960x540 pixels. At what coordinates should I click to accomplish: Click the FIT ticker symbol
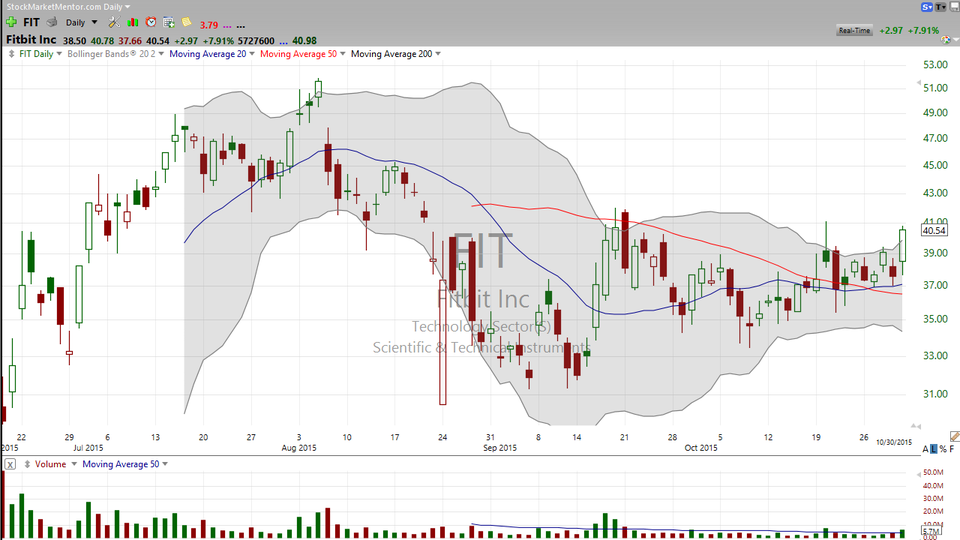coord(31,23)
